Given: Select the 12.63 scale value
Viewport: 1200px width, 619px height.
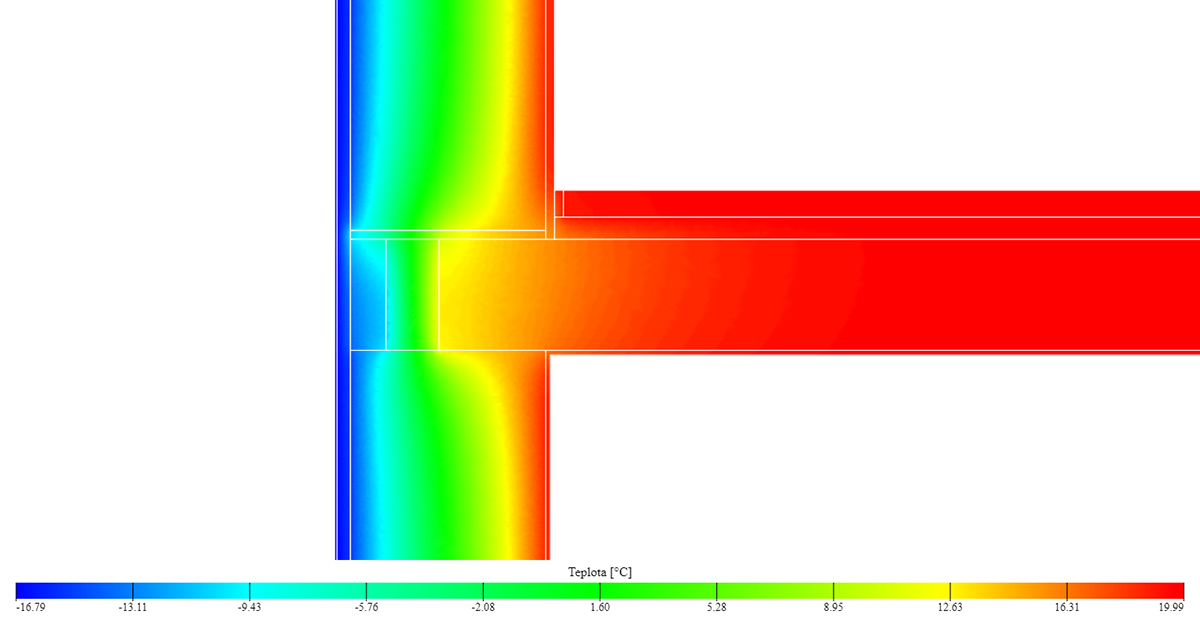Looking at the screenshot, I should point(950,607).
